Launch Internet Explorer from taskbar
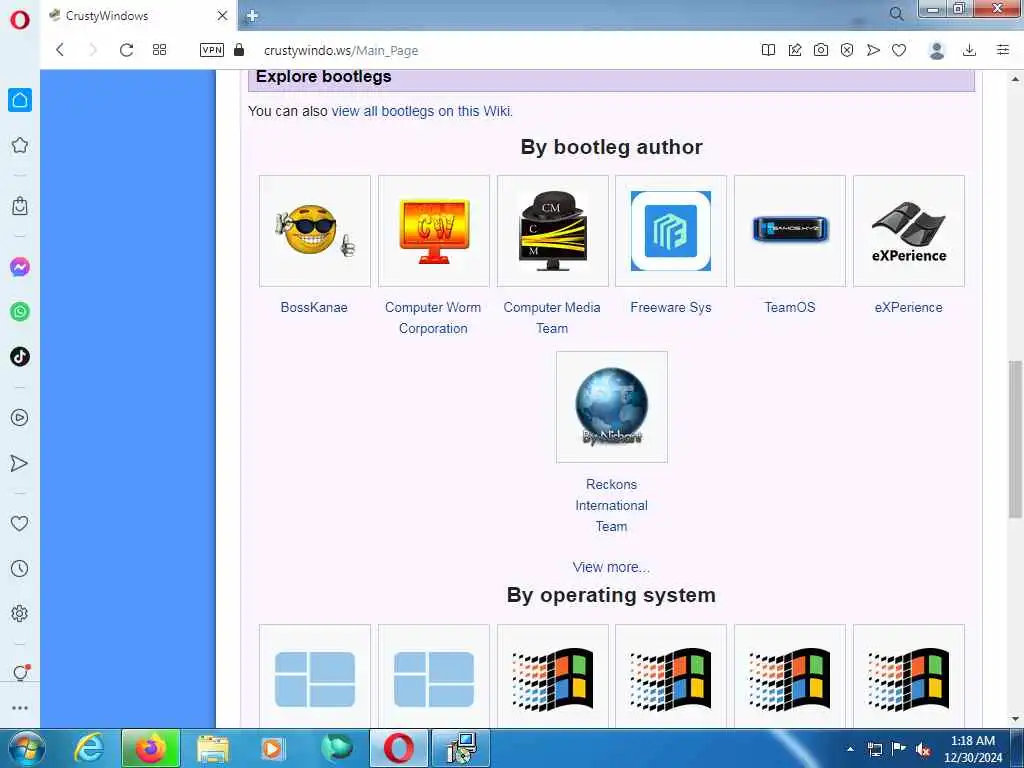This screenshot has height=768, width=1024. point(89,748)
